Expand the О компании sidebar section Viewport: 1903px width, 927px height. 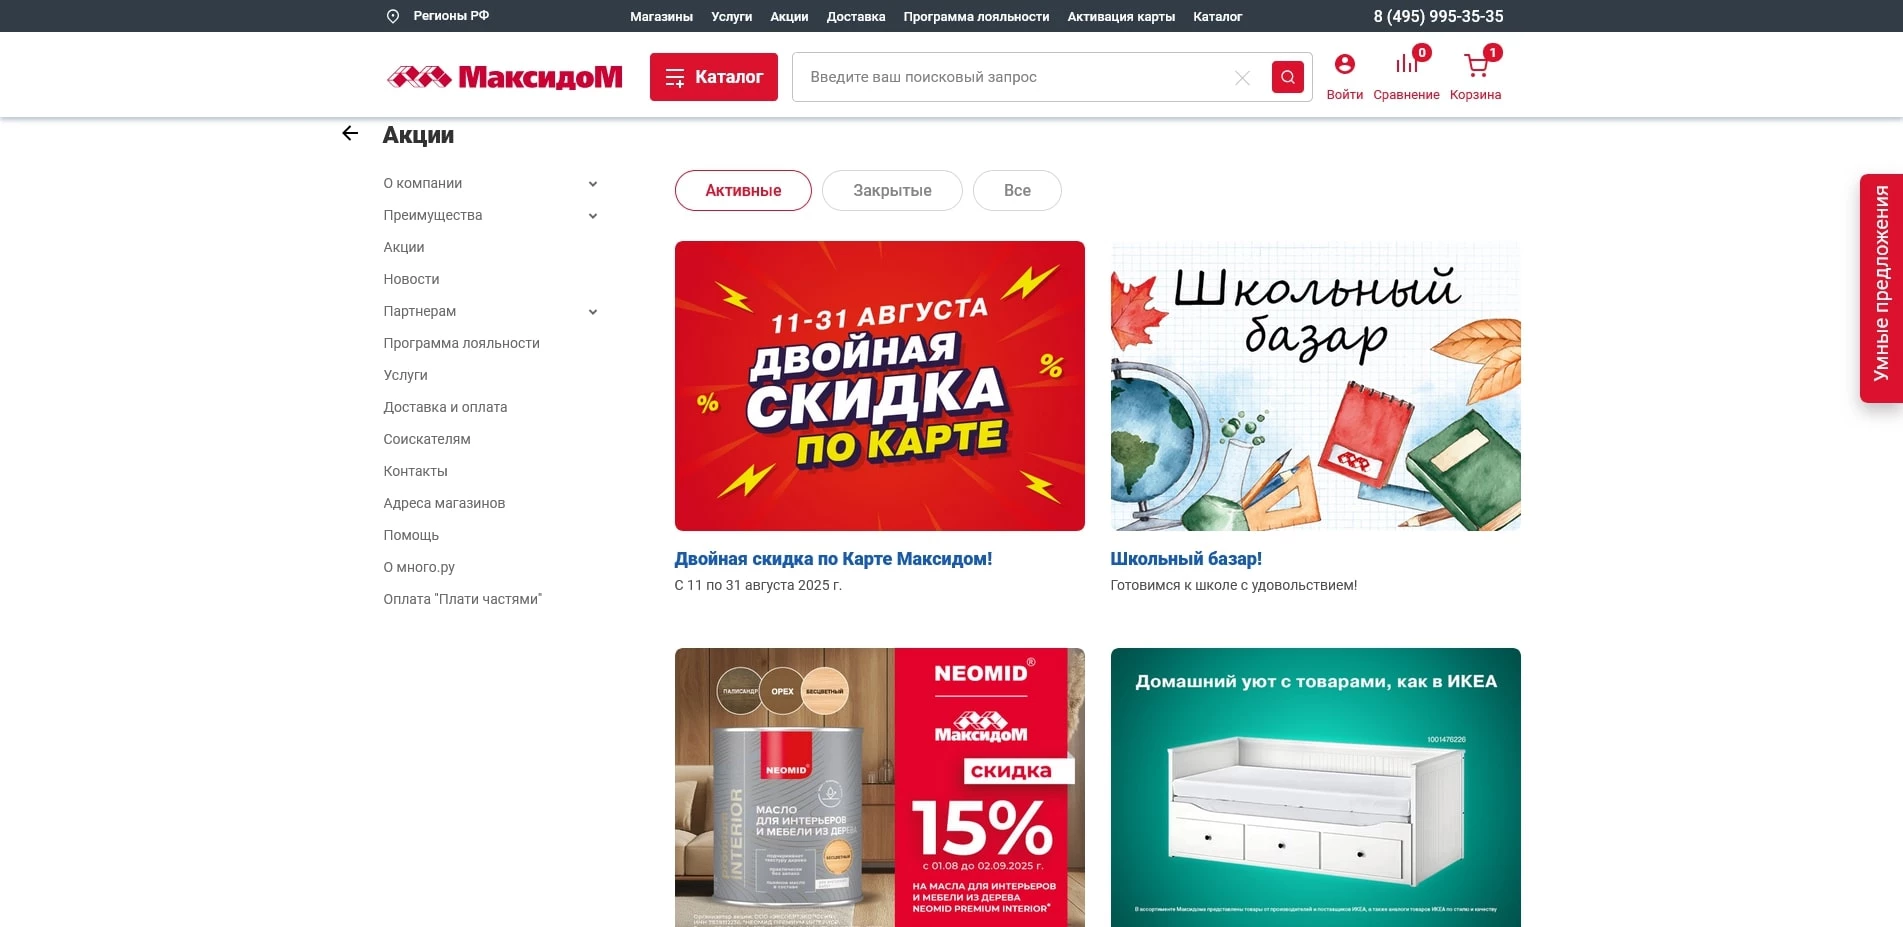[593, 184]
